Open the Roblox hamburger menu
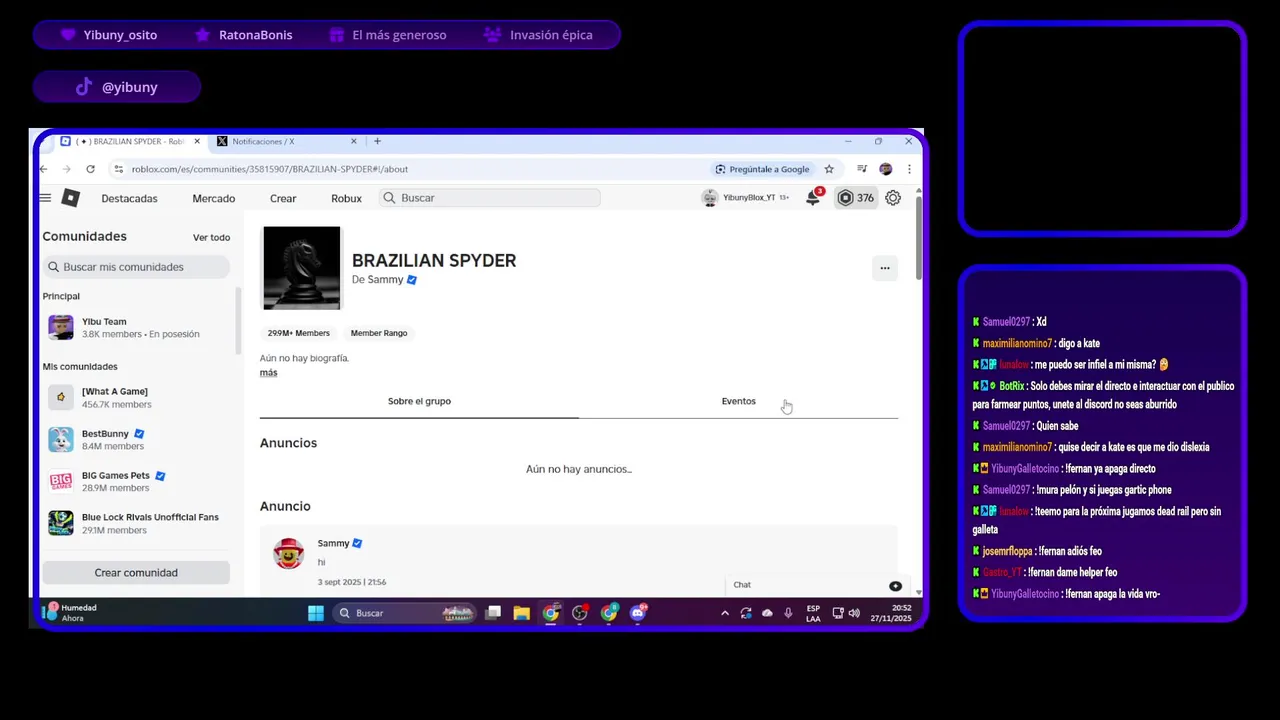This screenshot has width=1280, height=720. 45,198
